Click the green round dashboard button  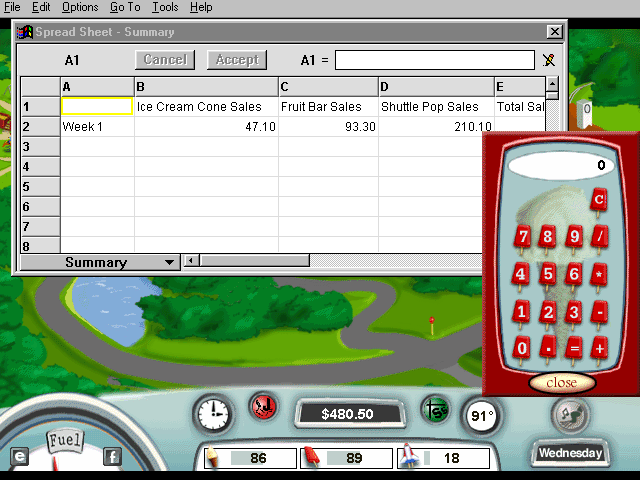[435, 409]
